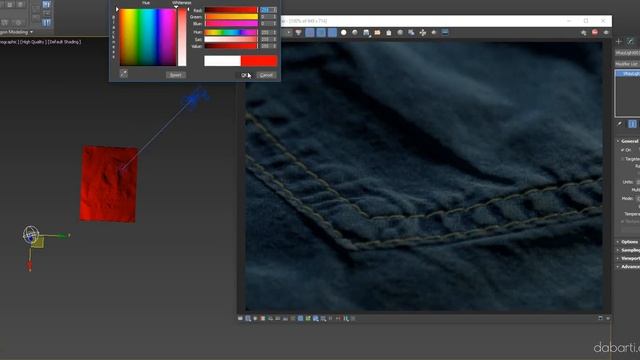The width and height of the screenshot is (640, 360).
Task: Pick a color with the eyedropper icon
Action: (124, 73)
